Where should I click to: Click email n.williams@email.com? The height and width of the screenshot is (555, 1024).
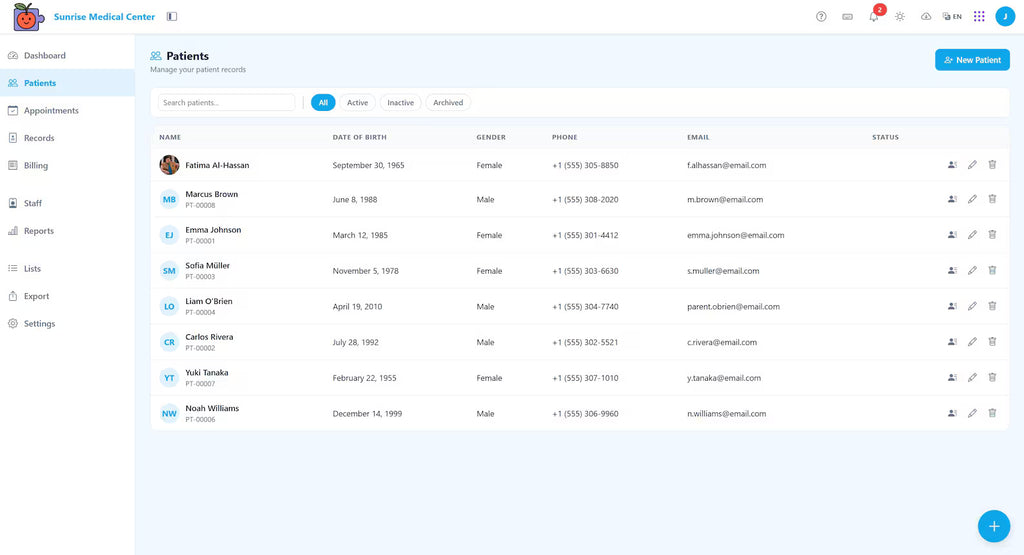pos(726,413)
